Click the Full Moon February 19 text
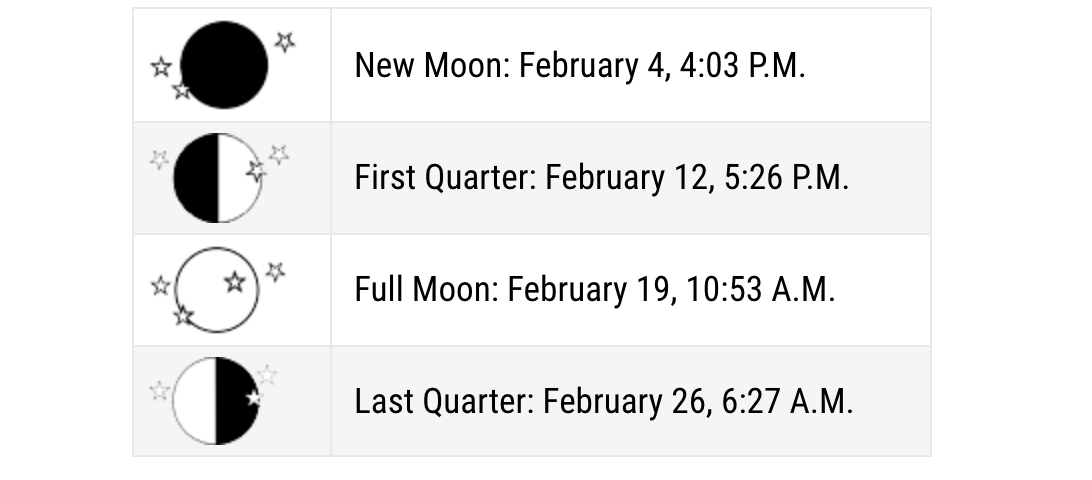 click(594, 290)
